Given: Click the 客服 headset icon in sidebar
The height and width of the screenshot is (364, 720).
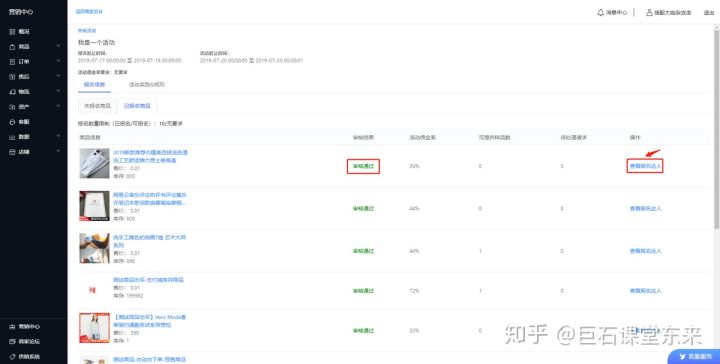Looking at the screenshot, I should click(x=12, y=122).
